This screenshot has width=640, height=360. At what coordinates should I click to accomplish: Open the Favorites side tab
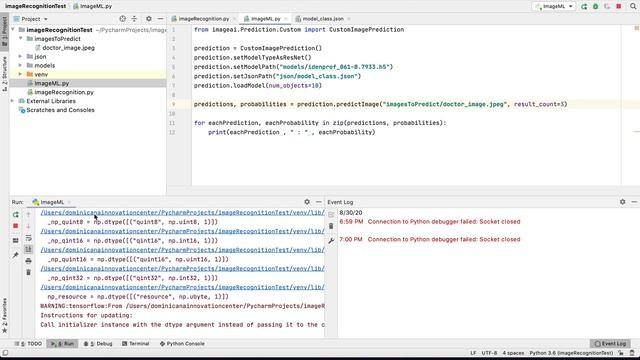(4, 315)
